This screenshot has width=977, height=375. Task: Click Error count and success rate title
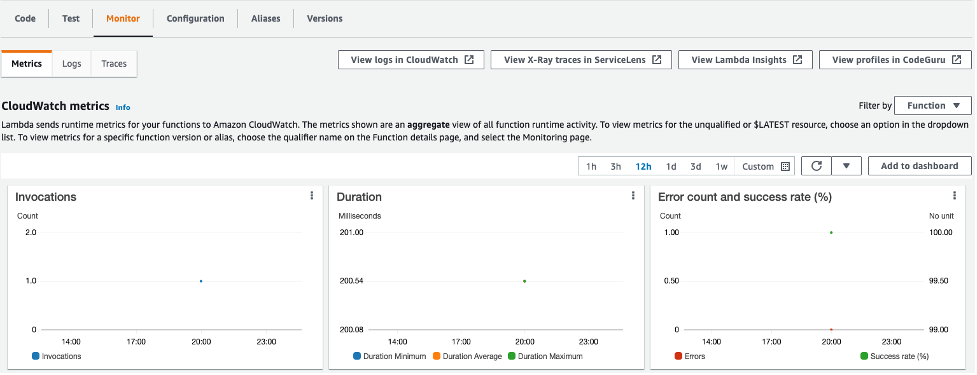[x=745, y=197]
